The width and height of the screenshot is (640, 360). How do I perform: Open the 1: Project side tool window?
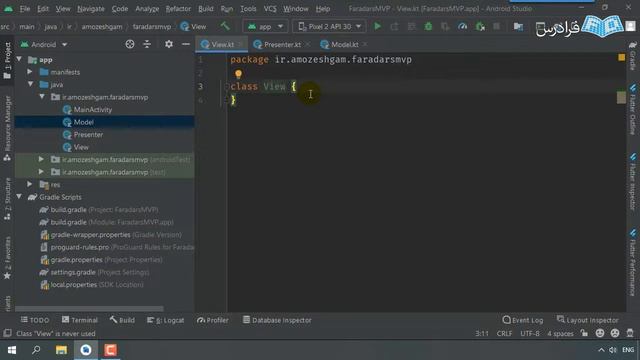(7, 60)
